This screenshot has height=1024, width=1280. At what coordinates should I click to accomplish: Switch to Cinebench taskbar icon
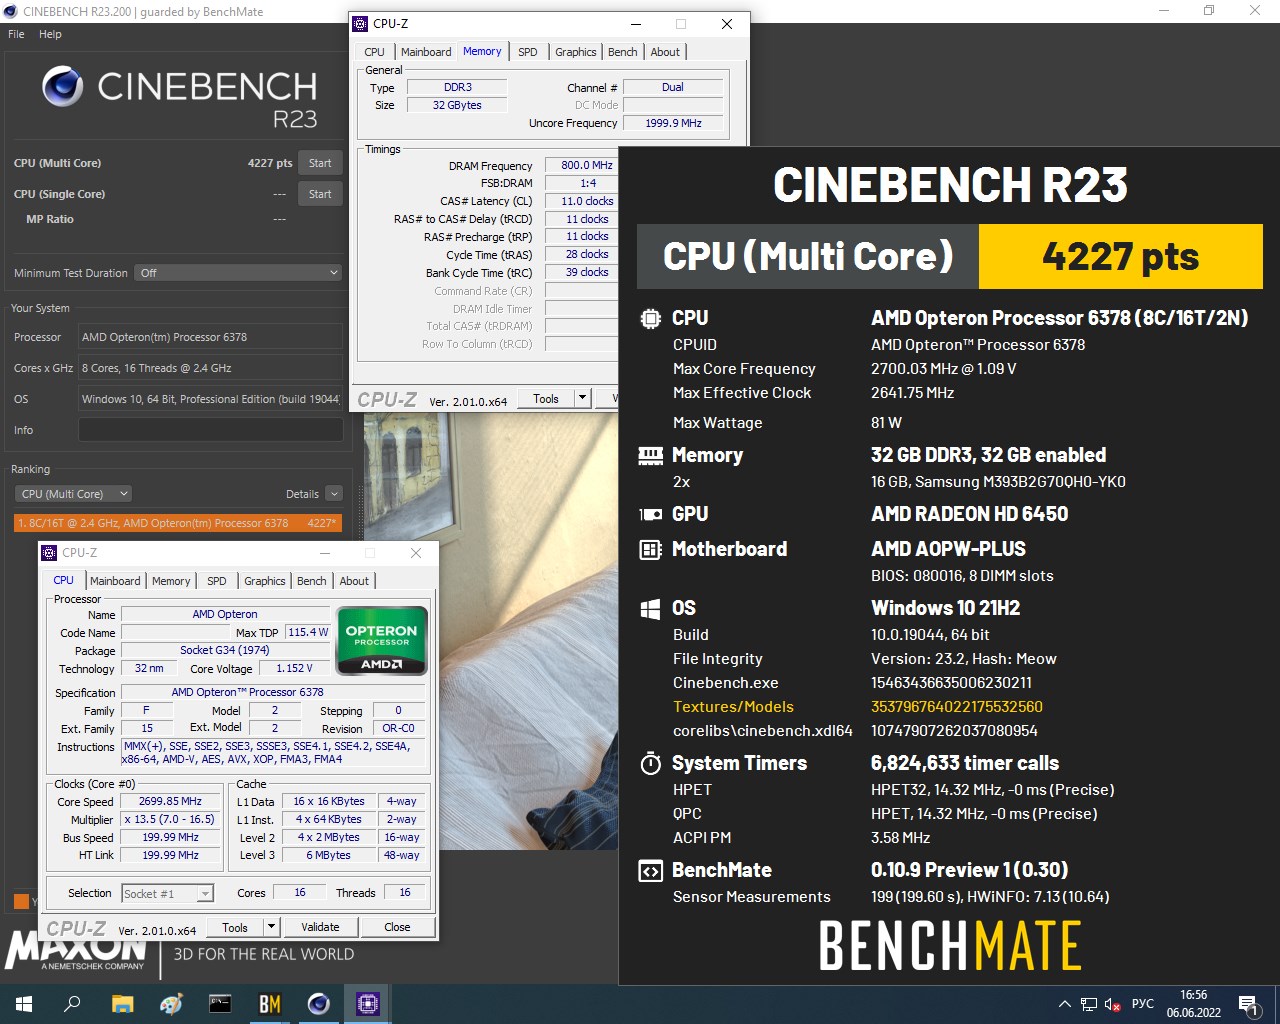(x=318, y=1004)
